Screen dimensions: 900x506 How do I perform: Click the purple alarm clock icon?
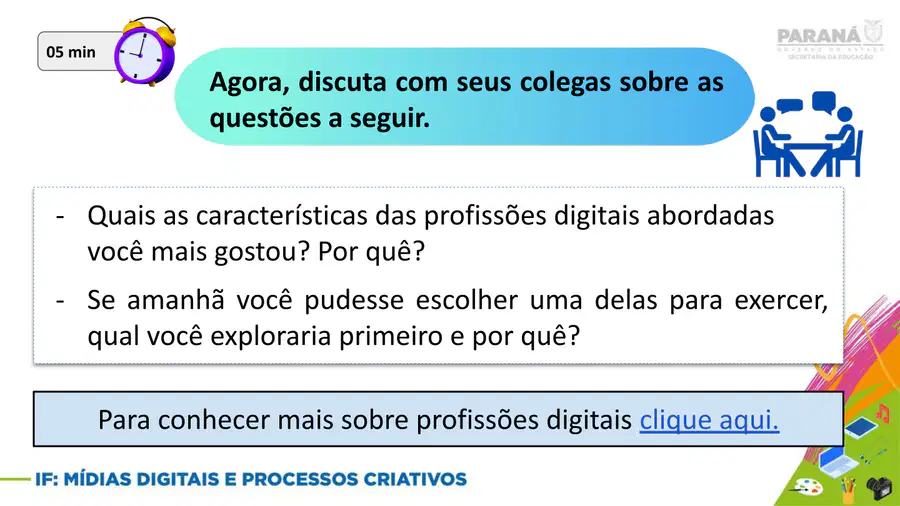145,52
